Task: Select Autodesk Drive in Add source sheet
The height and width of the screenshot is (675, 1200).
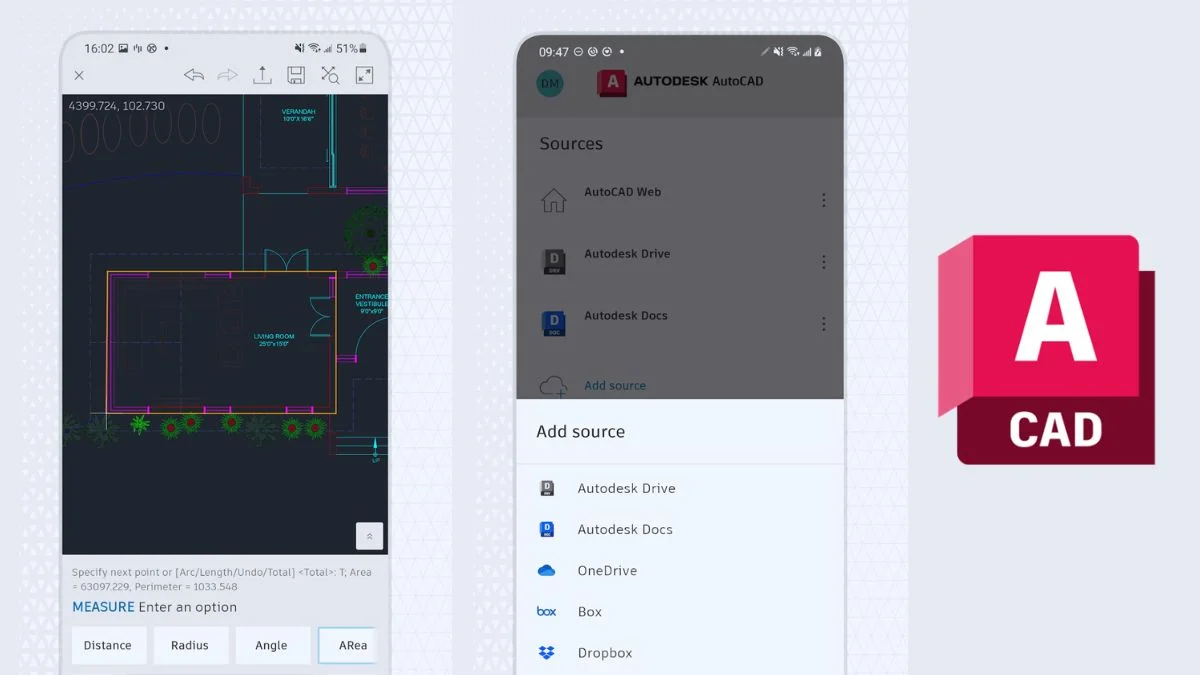Action: [x=680, y=488]
